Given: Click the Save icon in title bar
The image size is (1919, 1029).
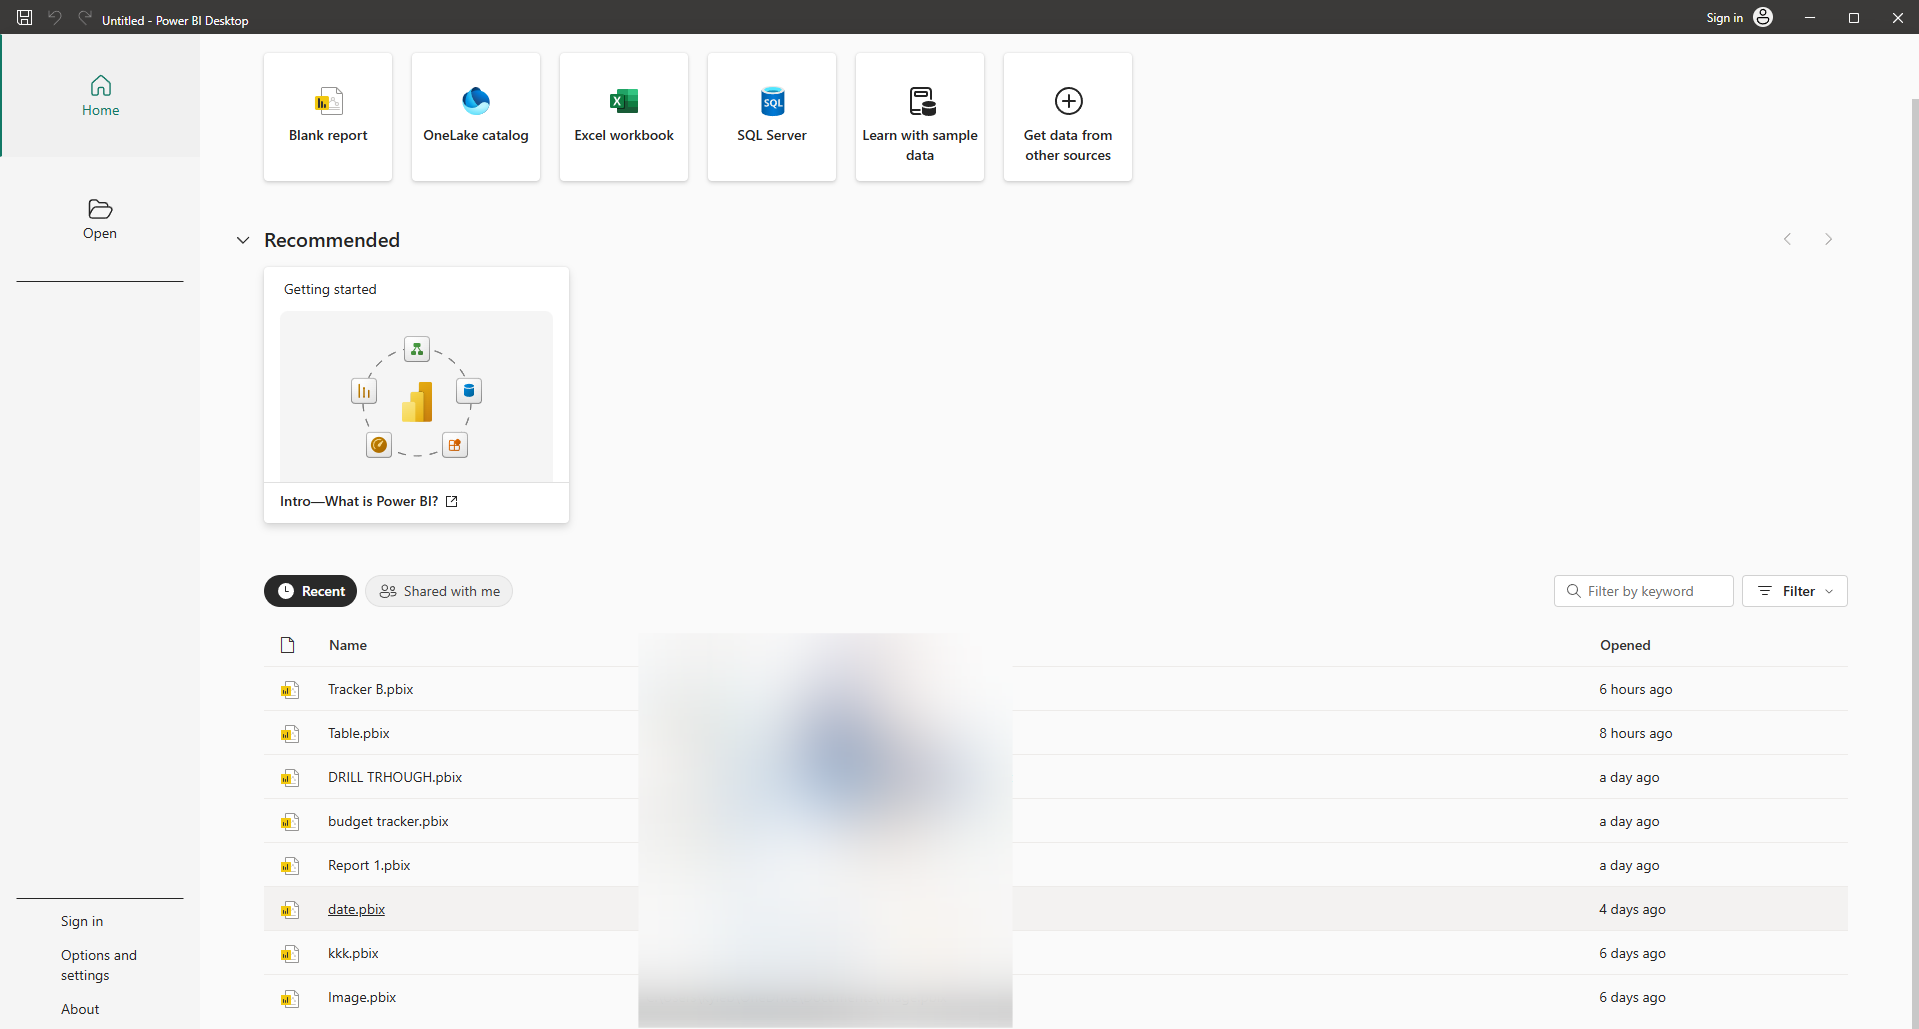Looking at the screenshot, I should (25, 18).
